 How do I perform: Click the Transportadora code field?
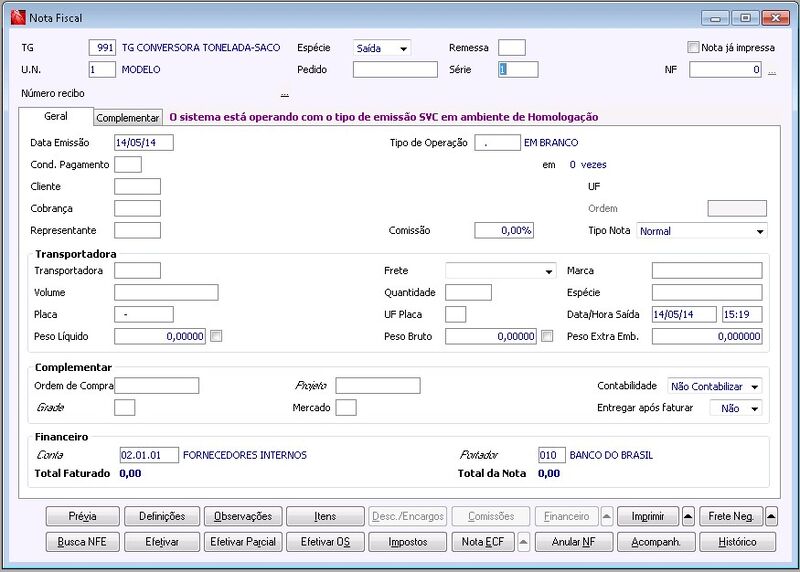click(137, 270)
